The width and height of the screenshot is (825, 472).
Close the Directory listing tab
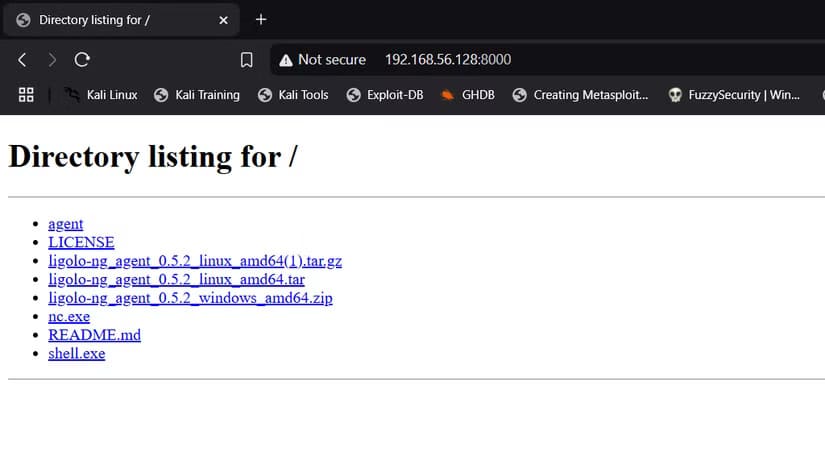[223, 20]
